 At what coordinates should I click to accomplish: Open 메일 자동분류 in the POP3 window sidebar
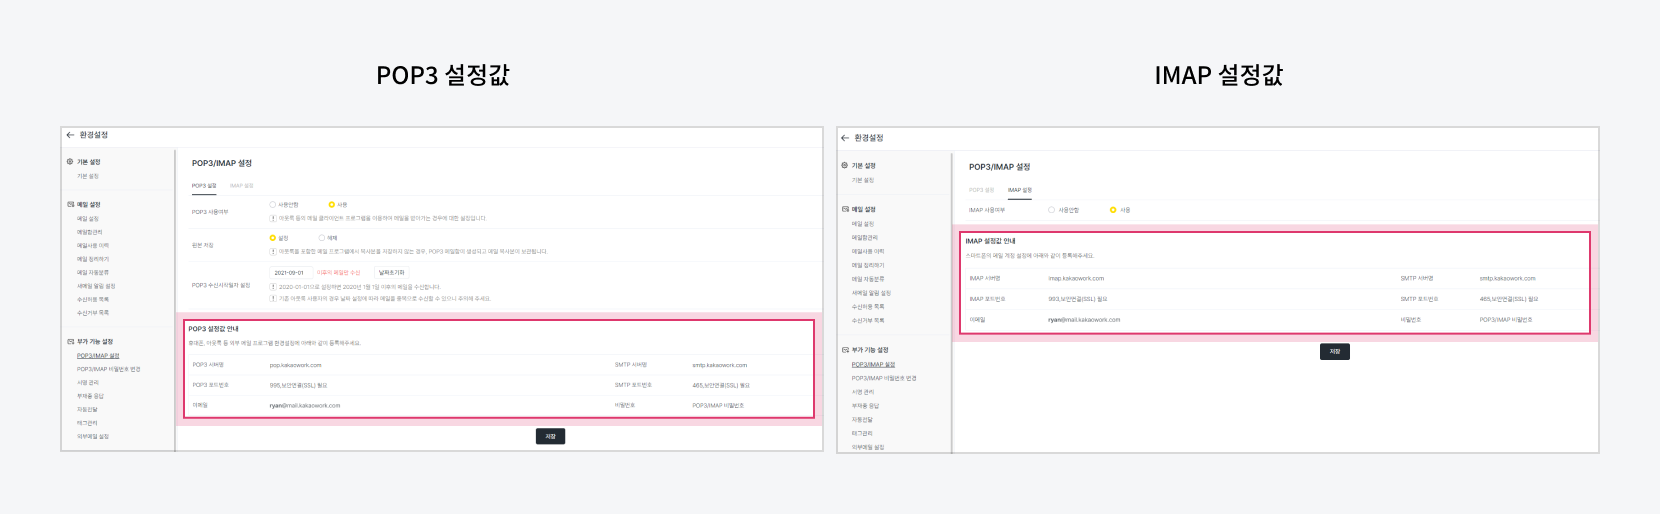[x=93, y=272]
